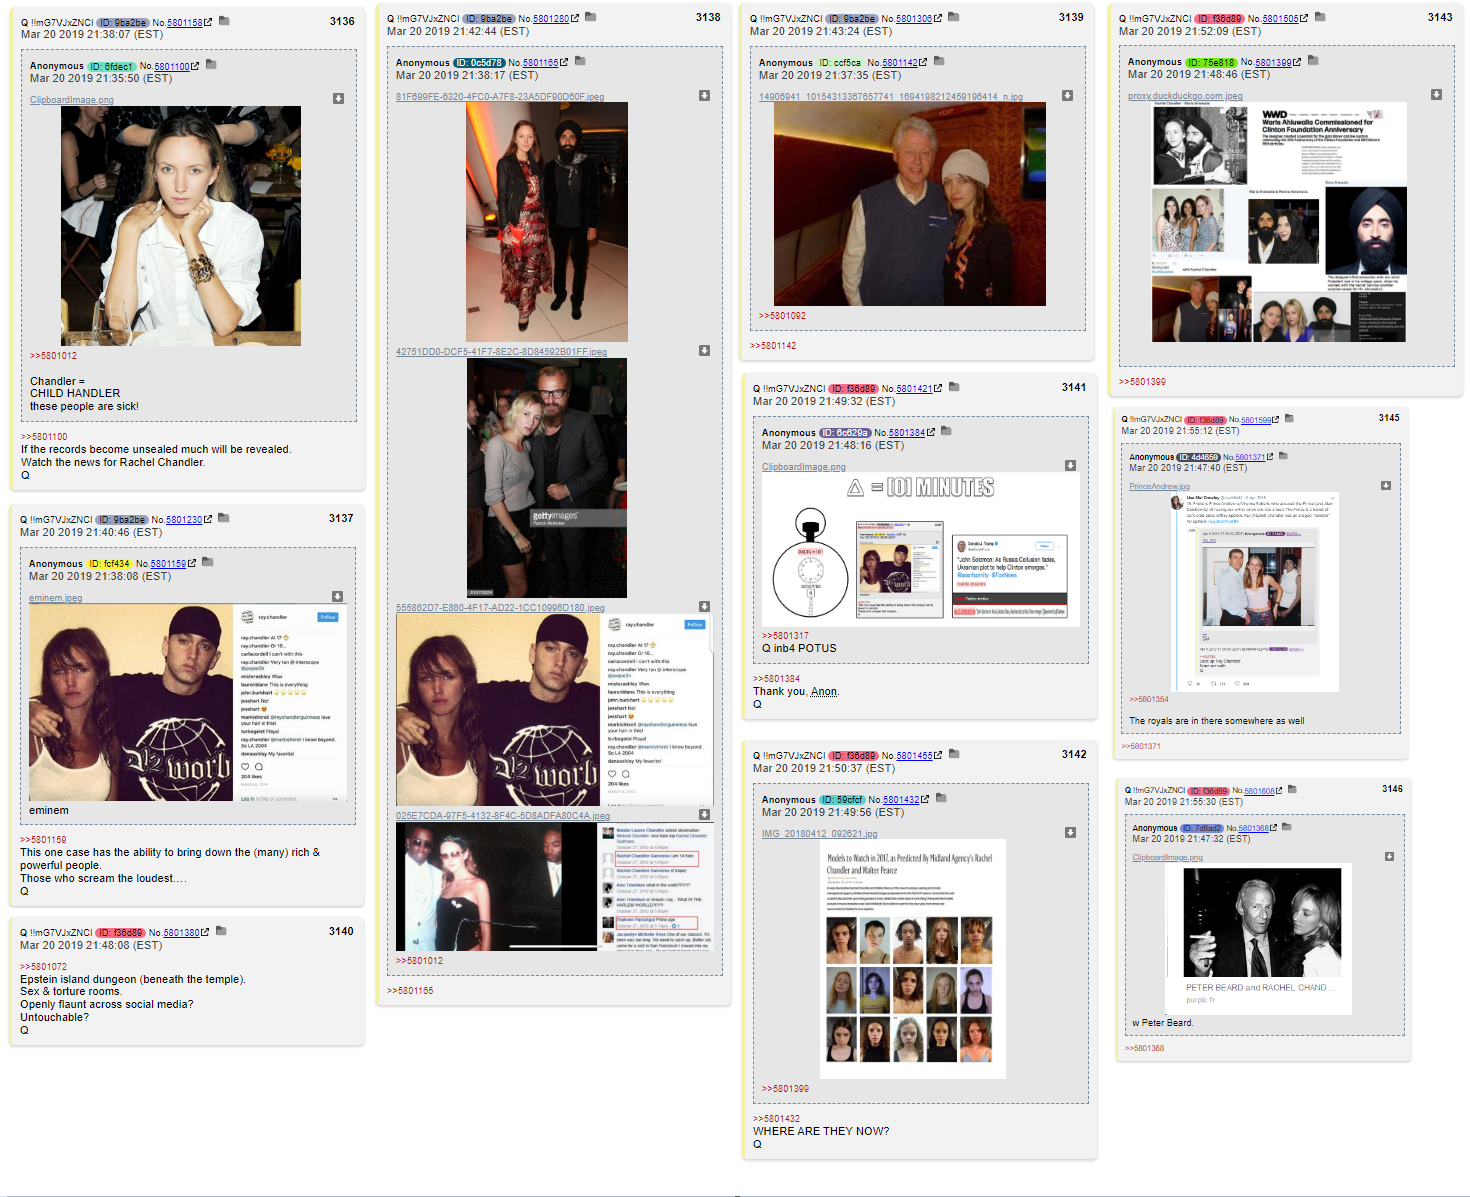Screen dimensions: 1470x1197
Task: Follow reply link >>5801100
Action: tap(44, 437)
